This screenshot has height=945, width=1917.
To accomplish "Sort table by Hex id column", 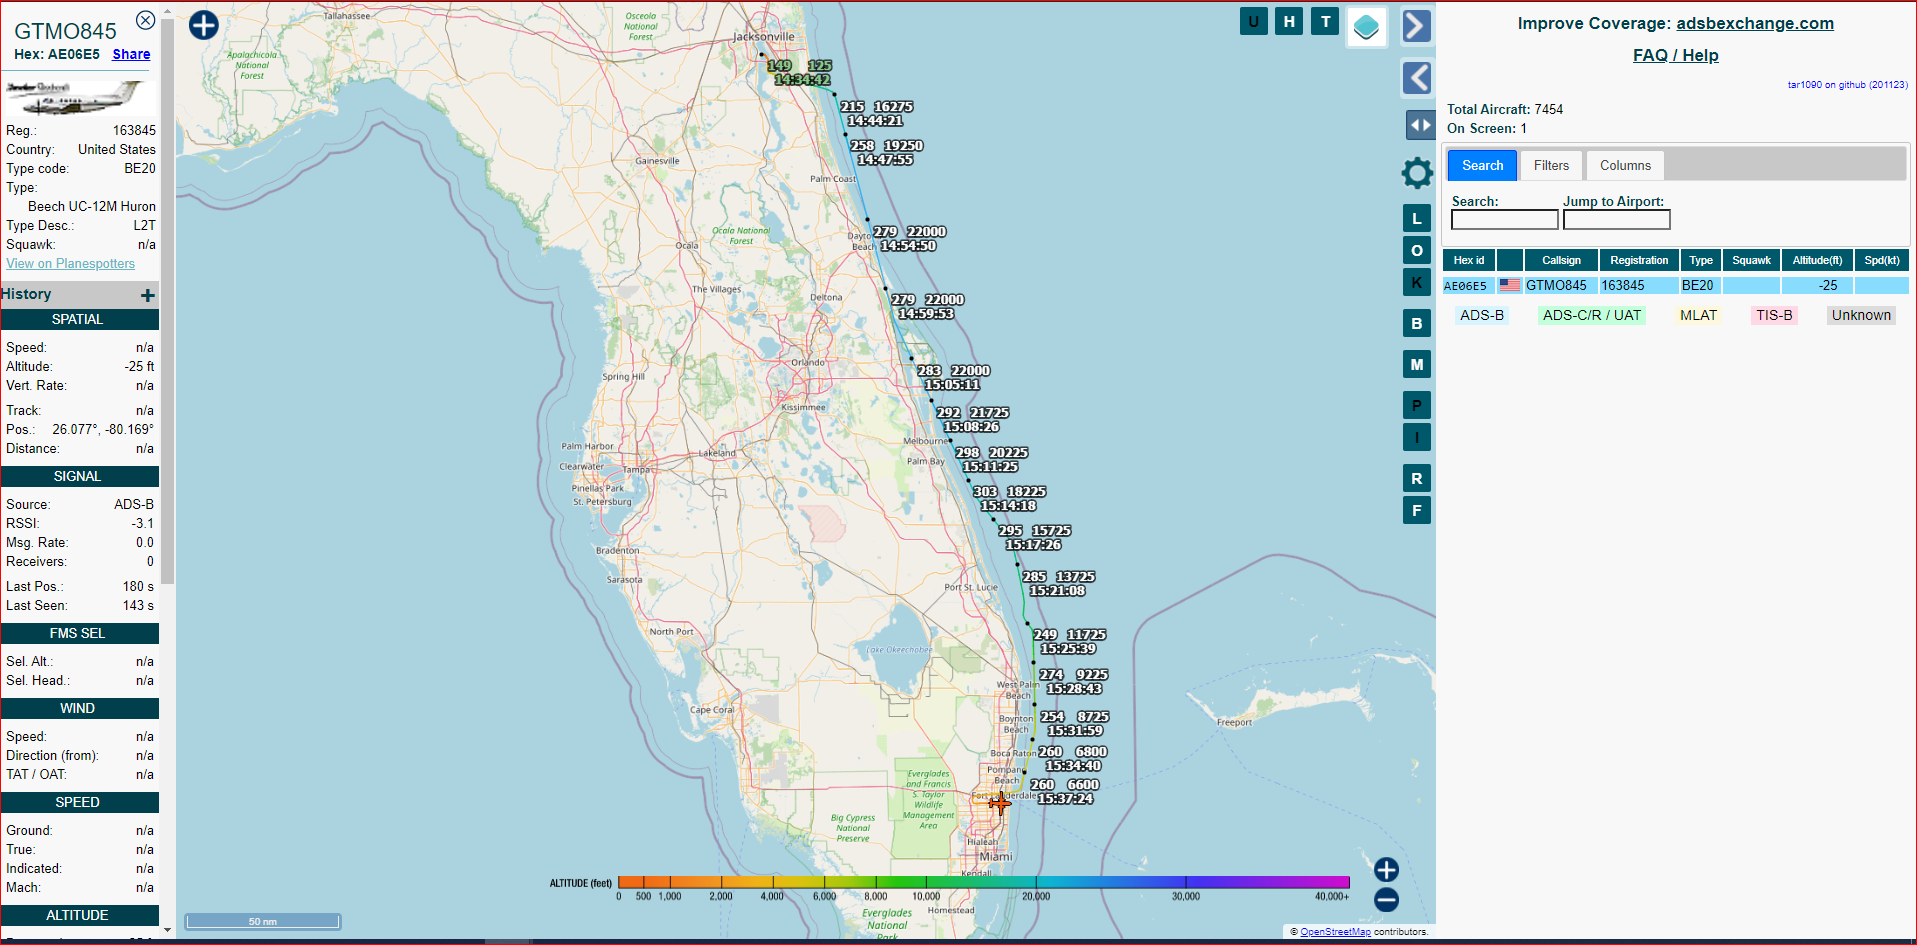I will 1469,260.
